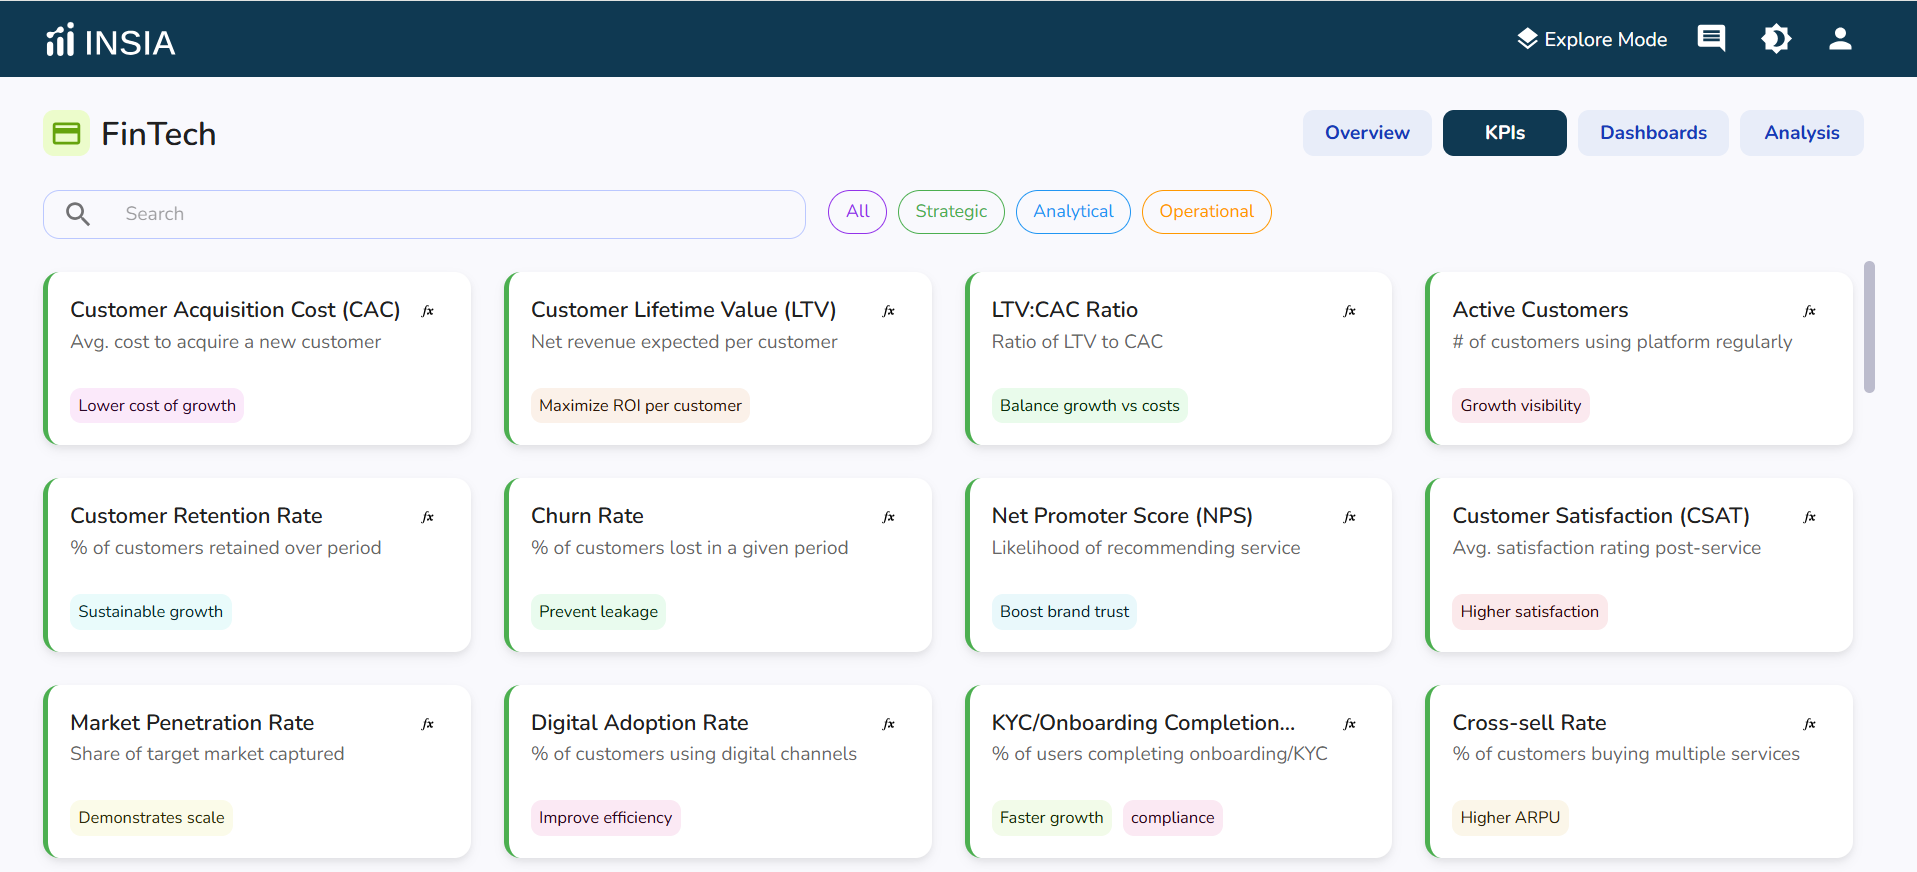1917x872 pixels.
Task: Click the INSIA logo
Action: (111, 41)
